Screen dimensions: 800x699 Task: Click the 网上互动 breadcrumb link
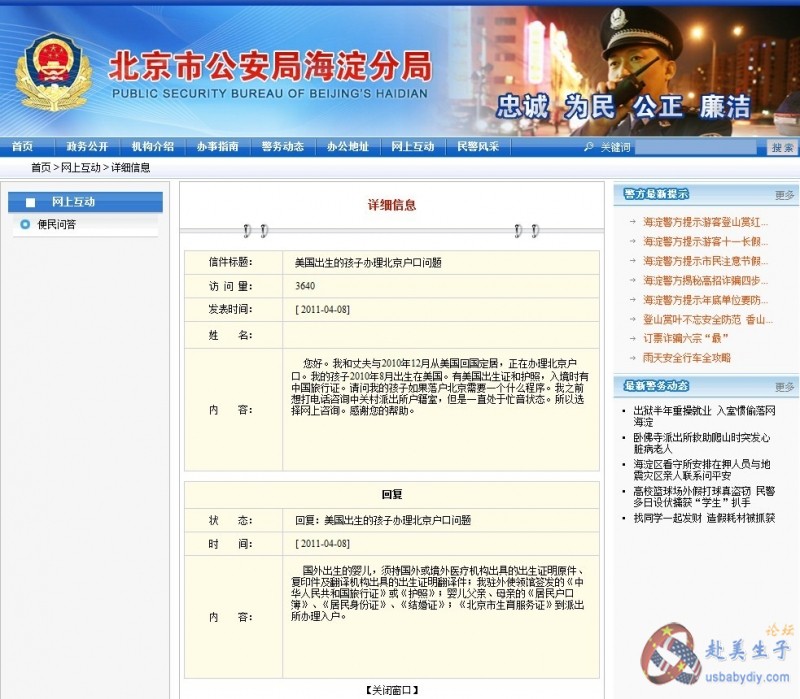[x=81, y=168]
